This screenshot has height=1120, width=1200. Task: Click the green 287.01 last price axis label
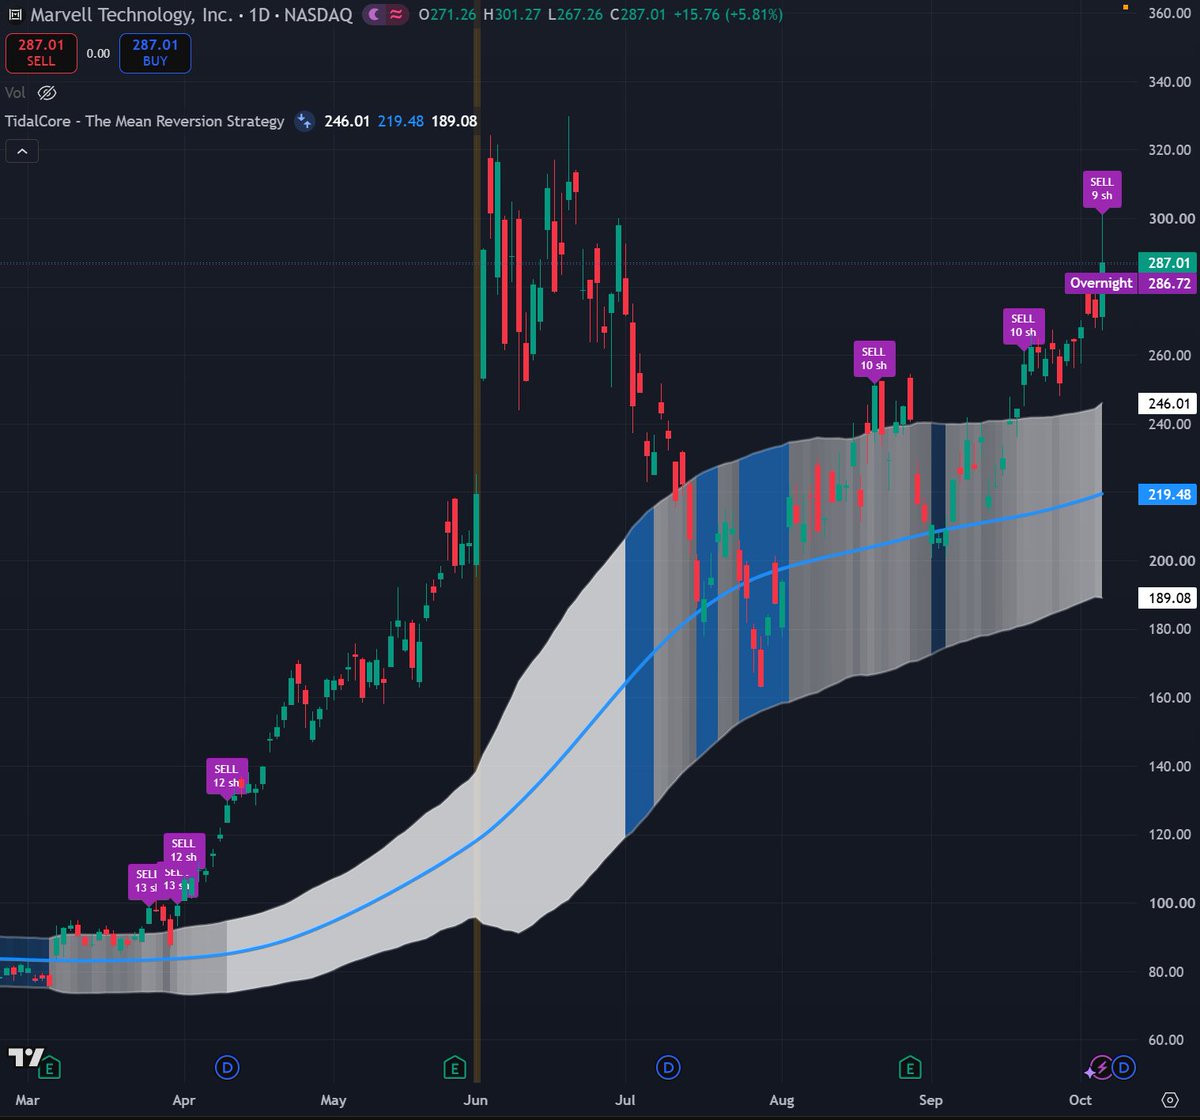[1169, 263]
